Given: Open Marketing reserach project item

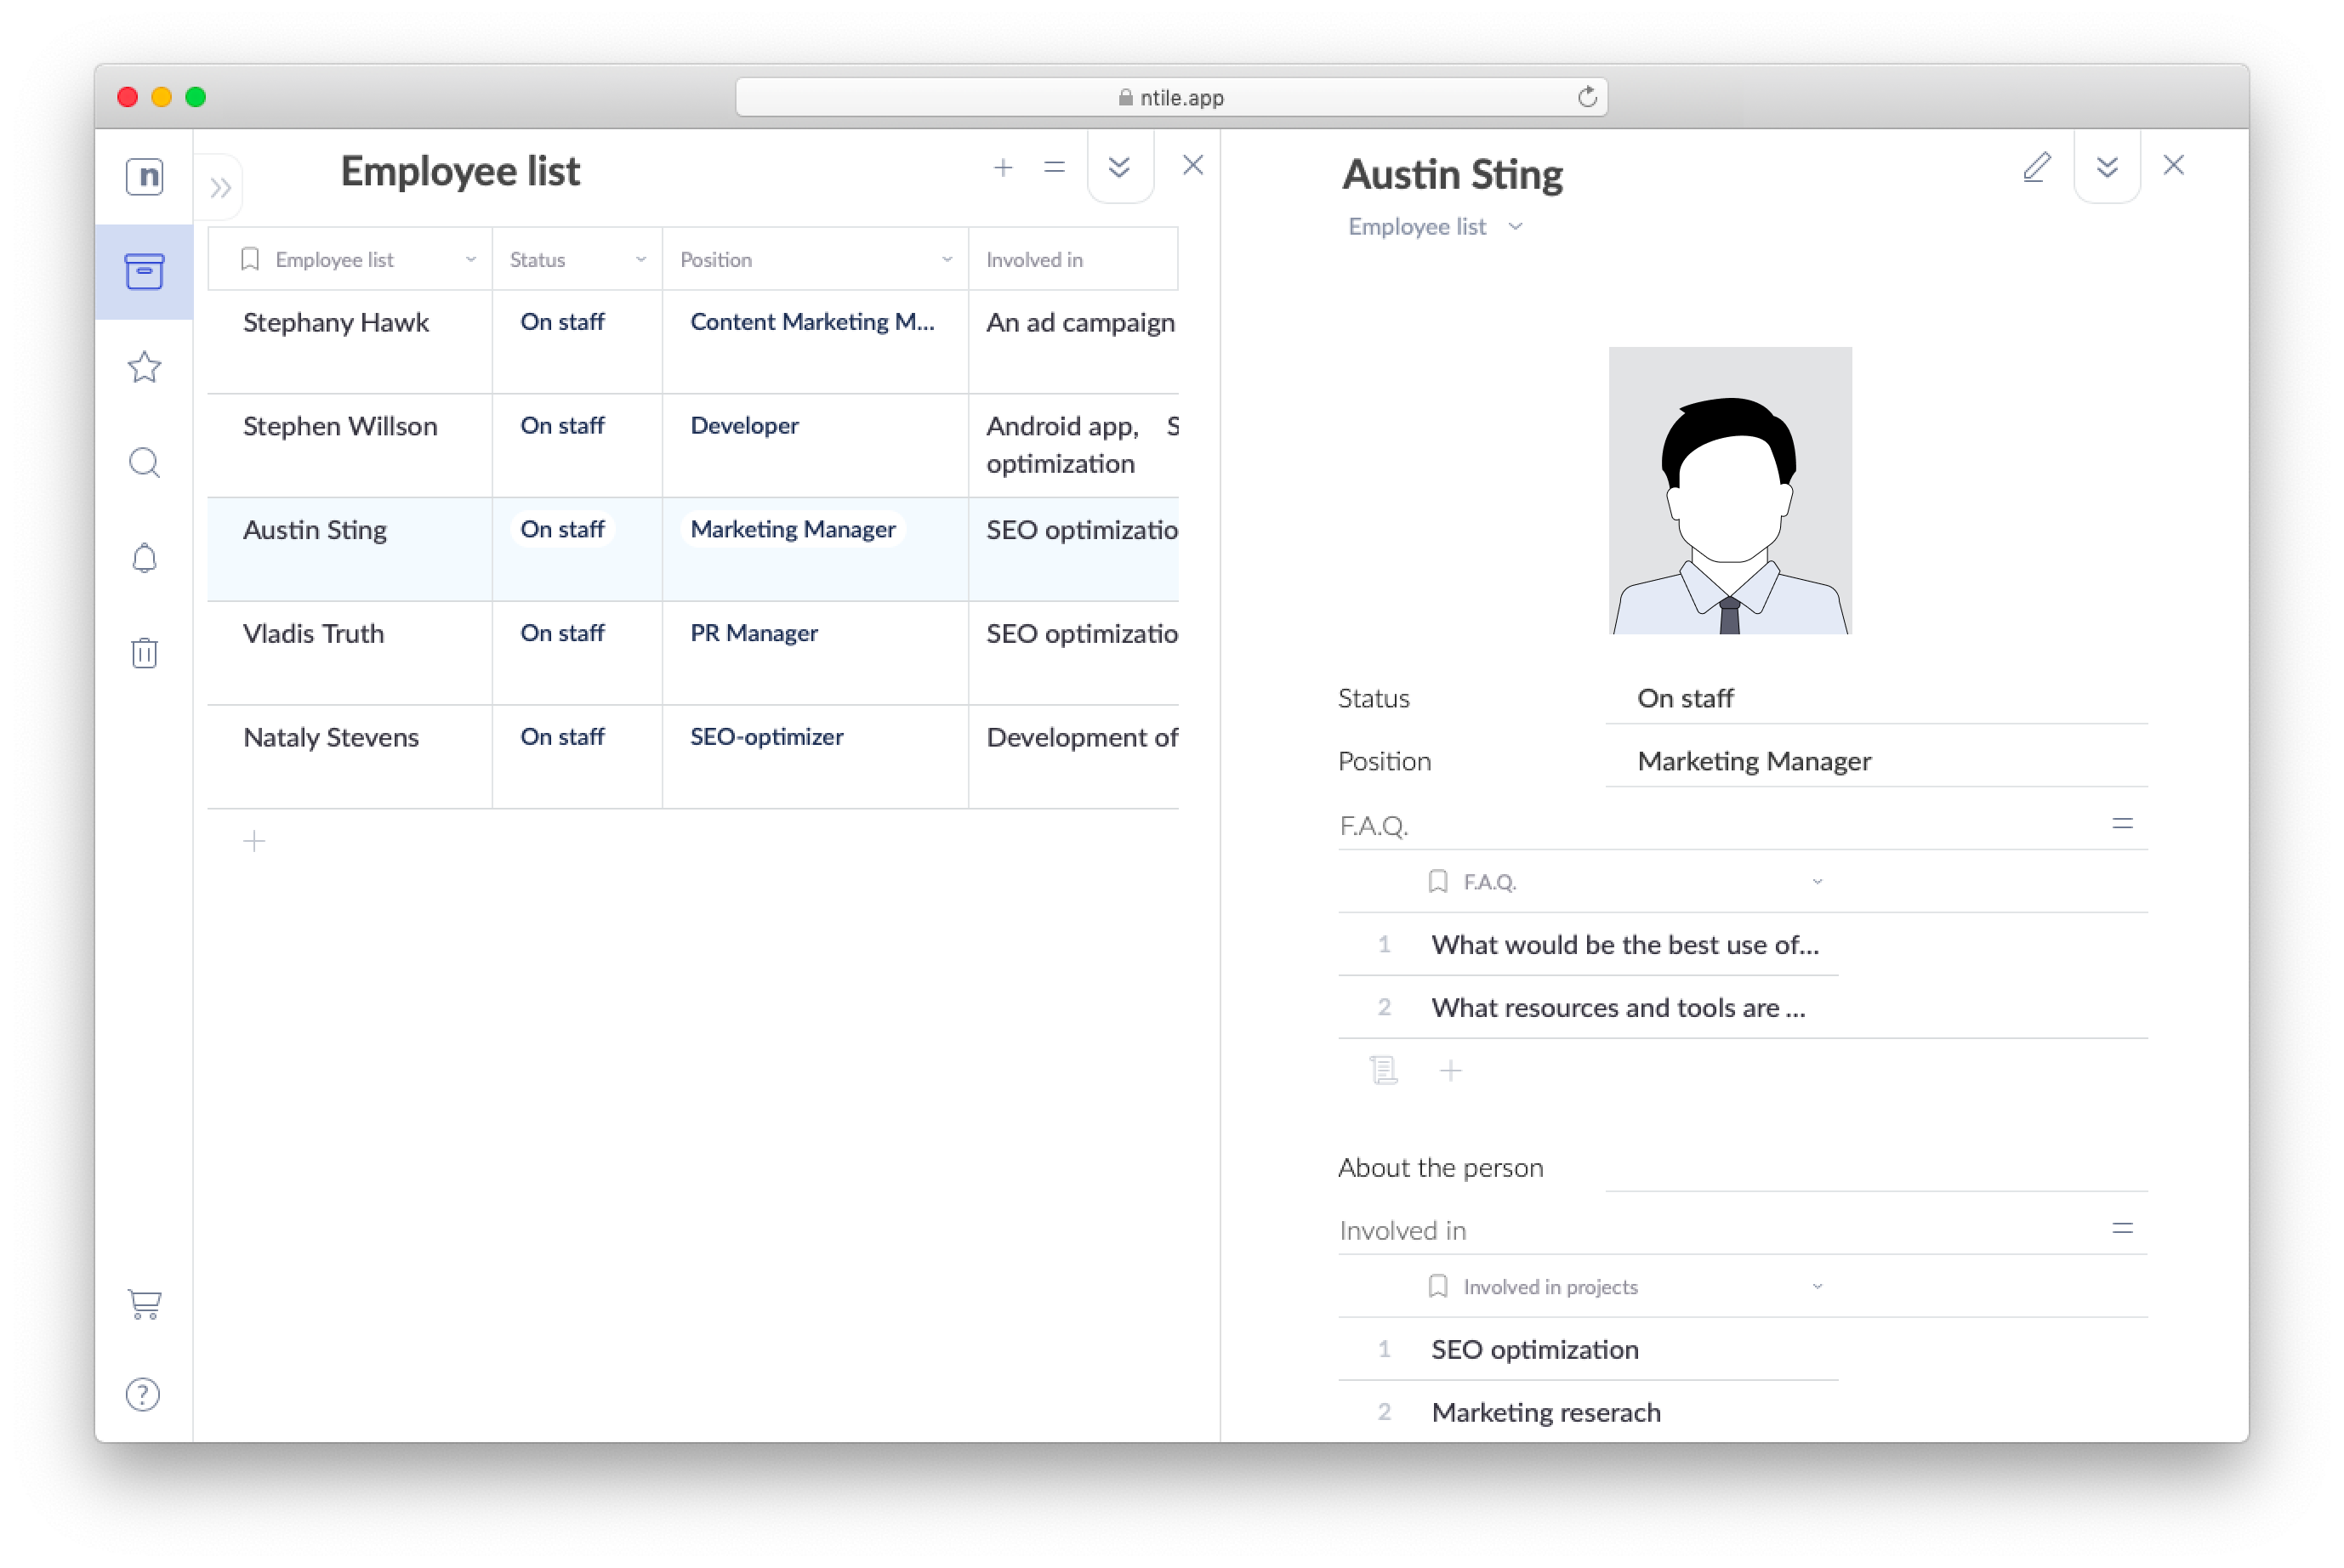Looking at the screenshot, I should point(1546,1413).
